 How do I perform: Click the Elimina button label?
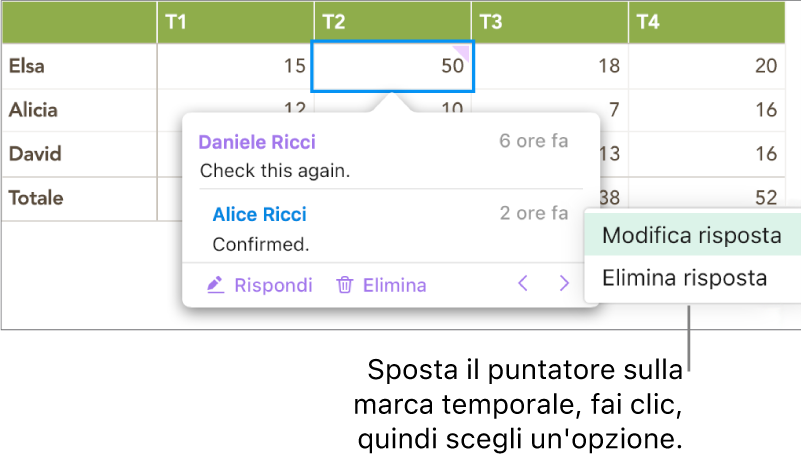tap(394, 285)
